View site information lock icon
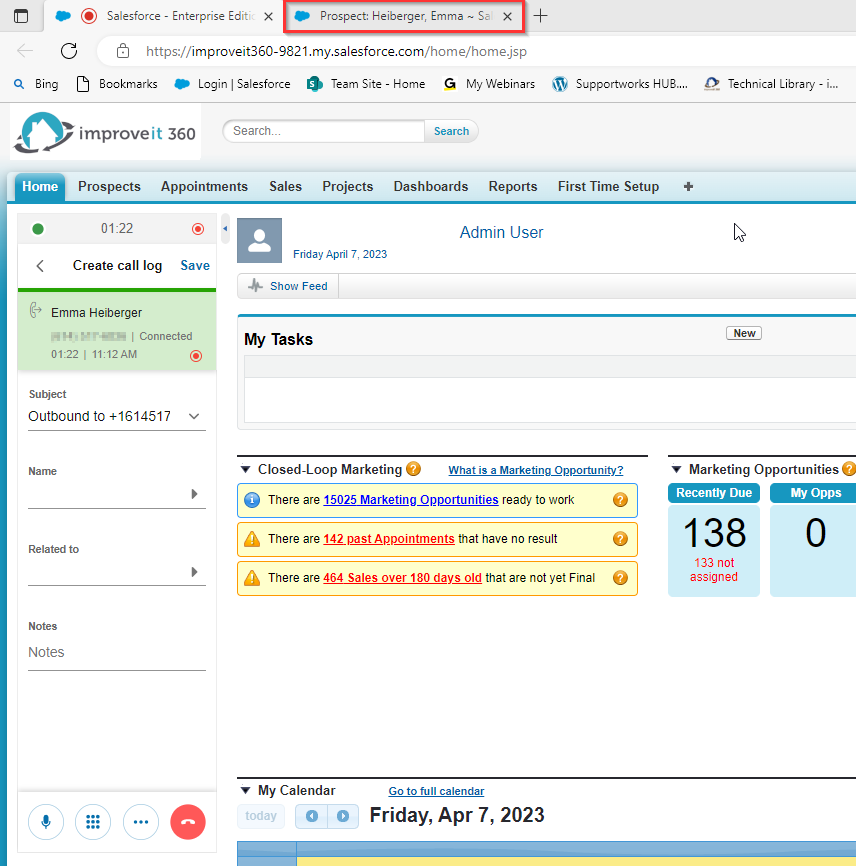Image resolution: width=856 pixels, height=866 pixels. click(x=123, y=51)
